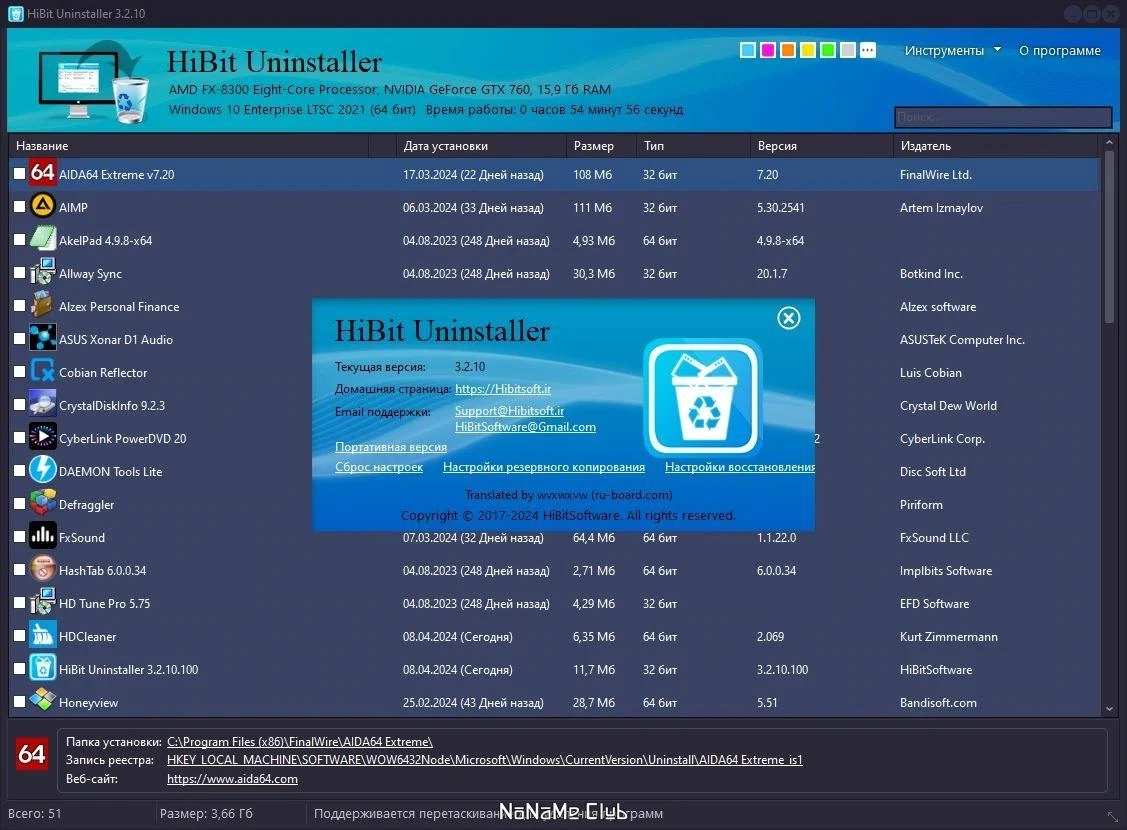The height and width of the screenshot is (830, 1127).
Task: Check the AIMP checkbox
Action: [x=19, y=207]
